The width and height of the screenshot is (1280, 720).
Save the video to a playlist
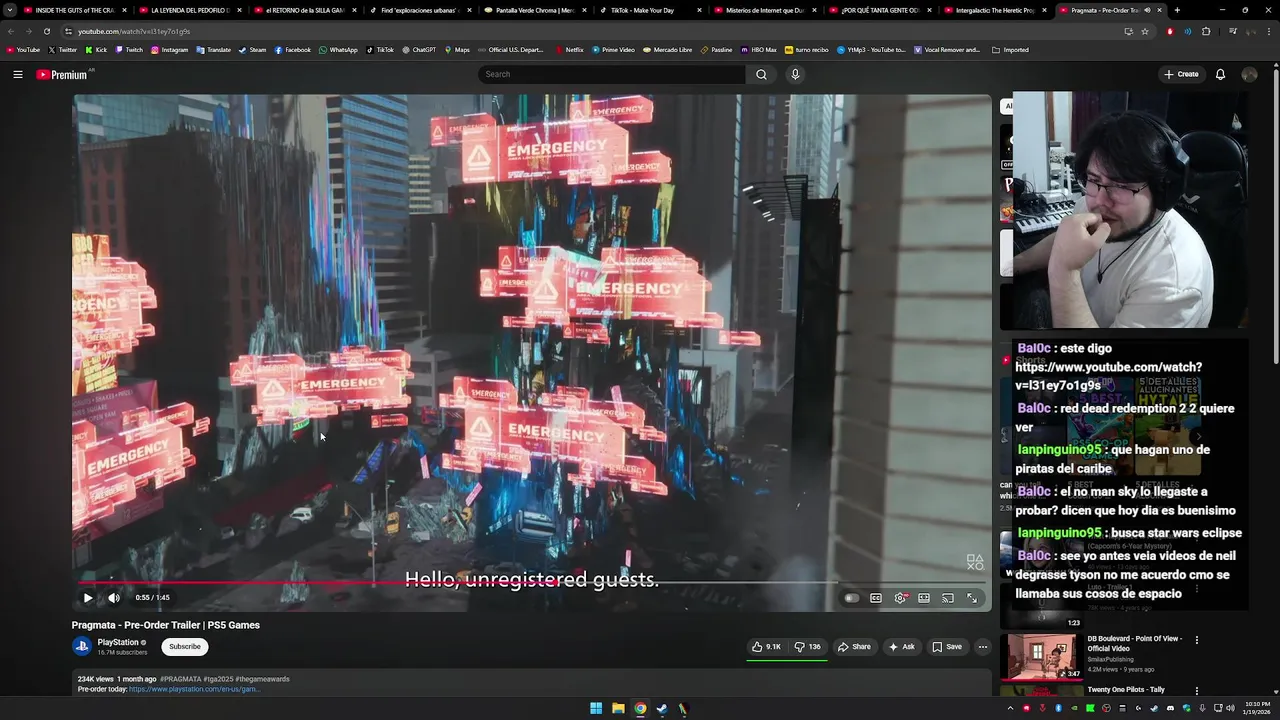(947, 647)
